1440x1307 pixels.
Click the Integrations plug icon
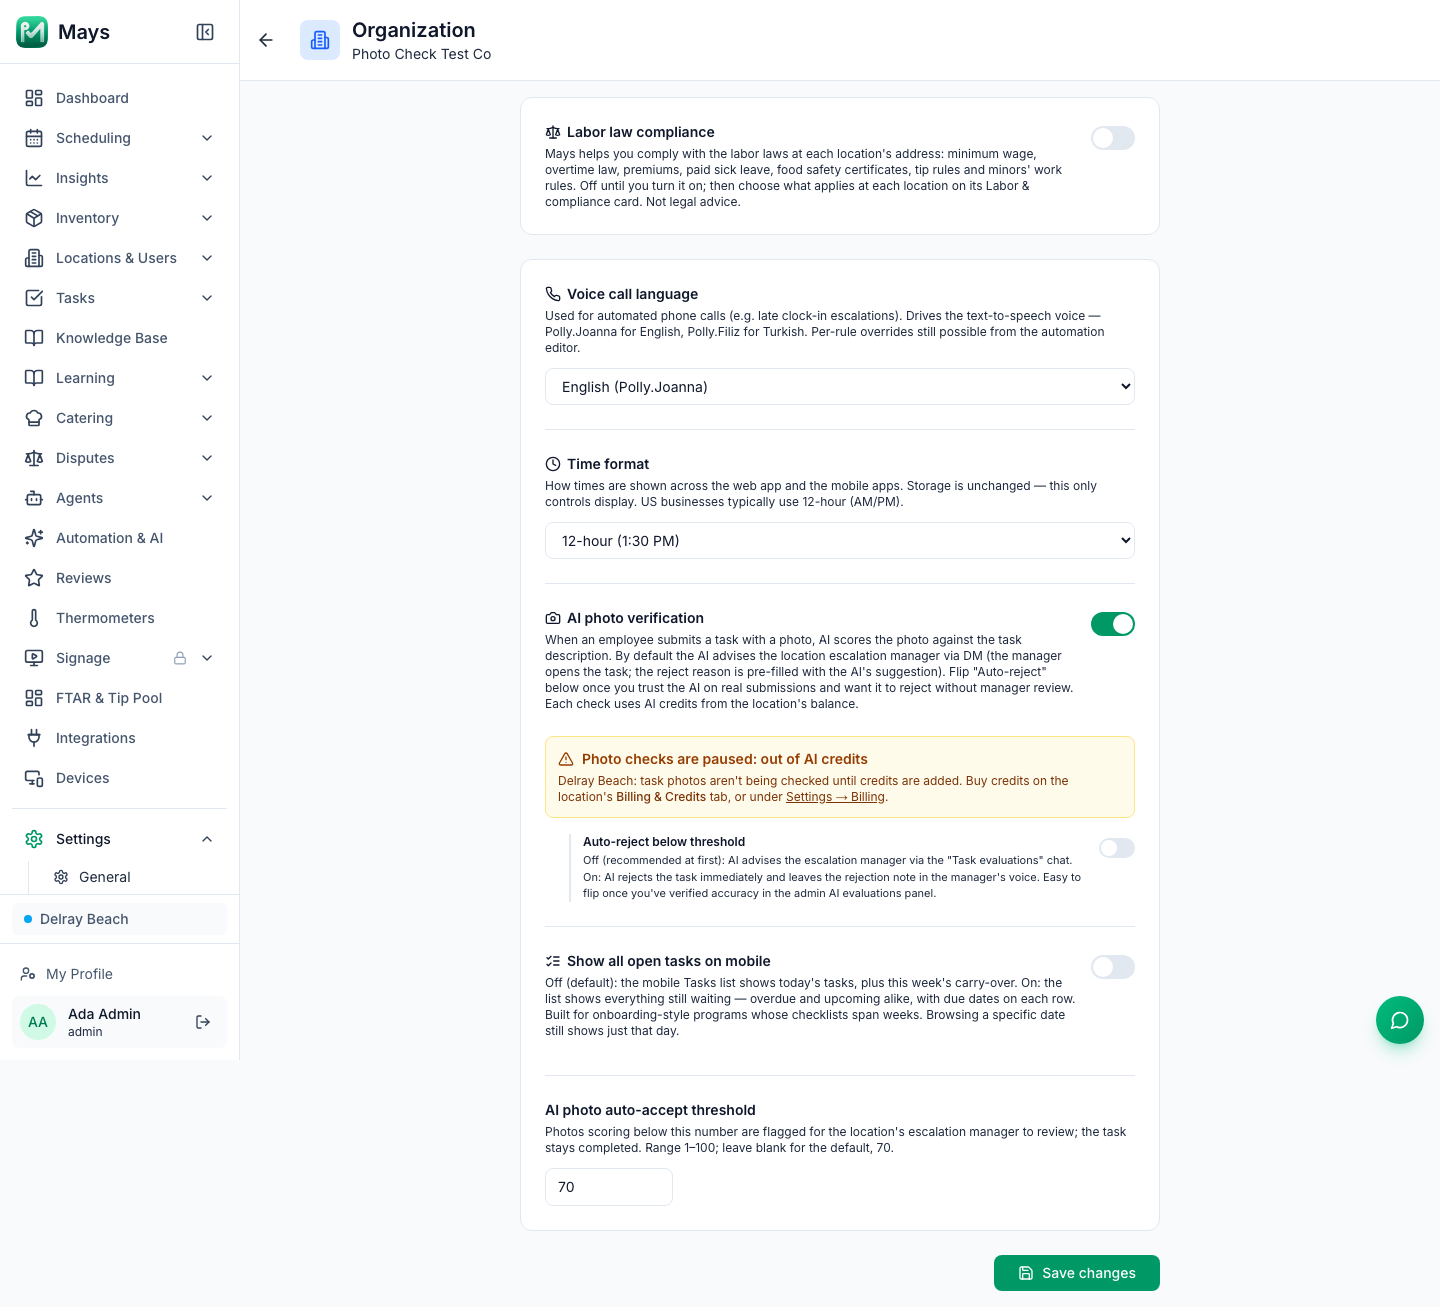[34, 738]
